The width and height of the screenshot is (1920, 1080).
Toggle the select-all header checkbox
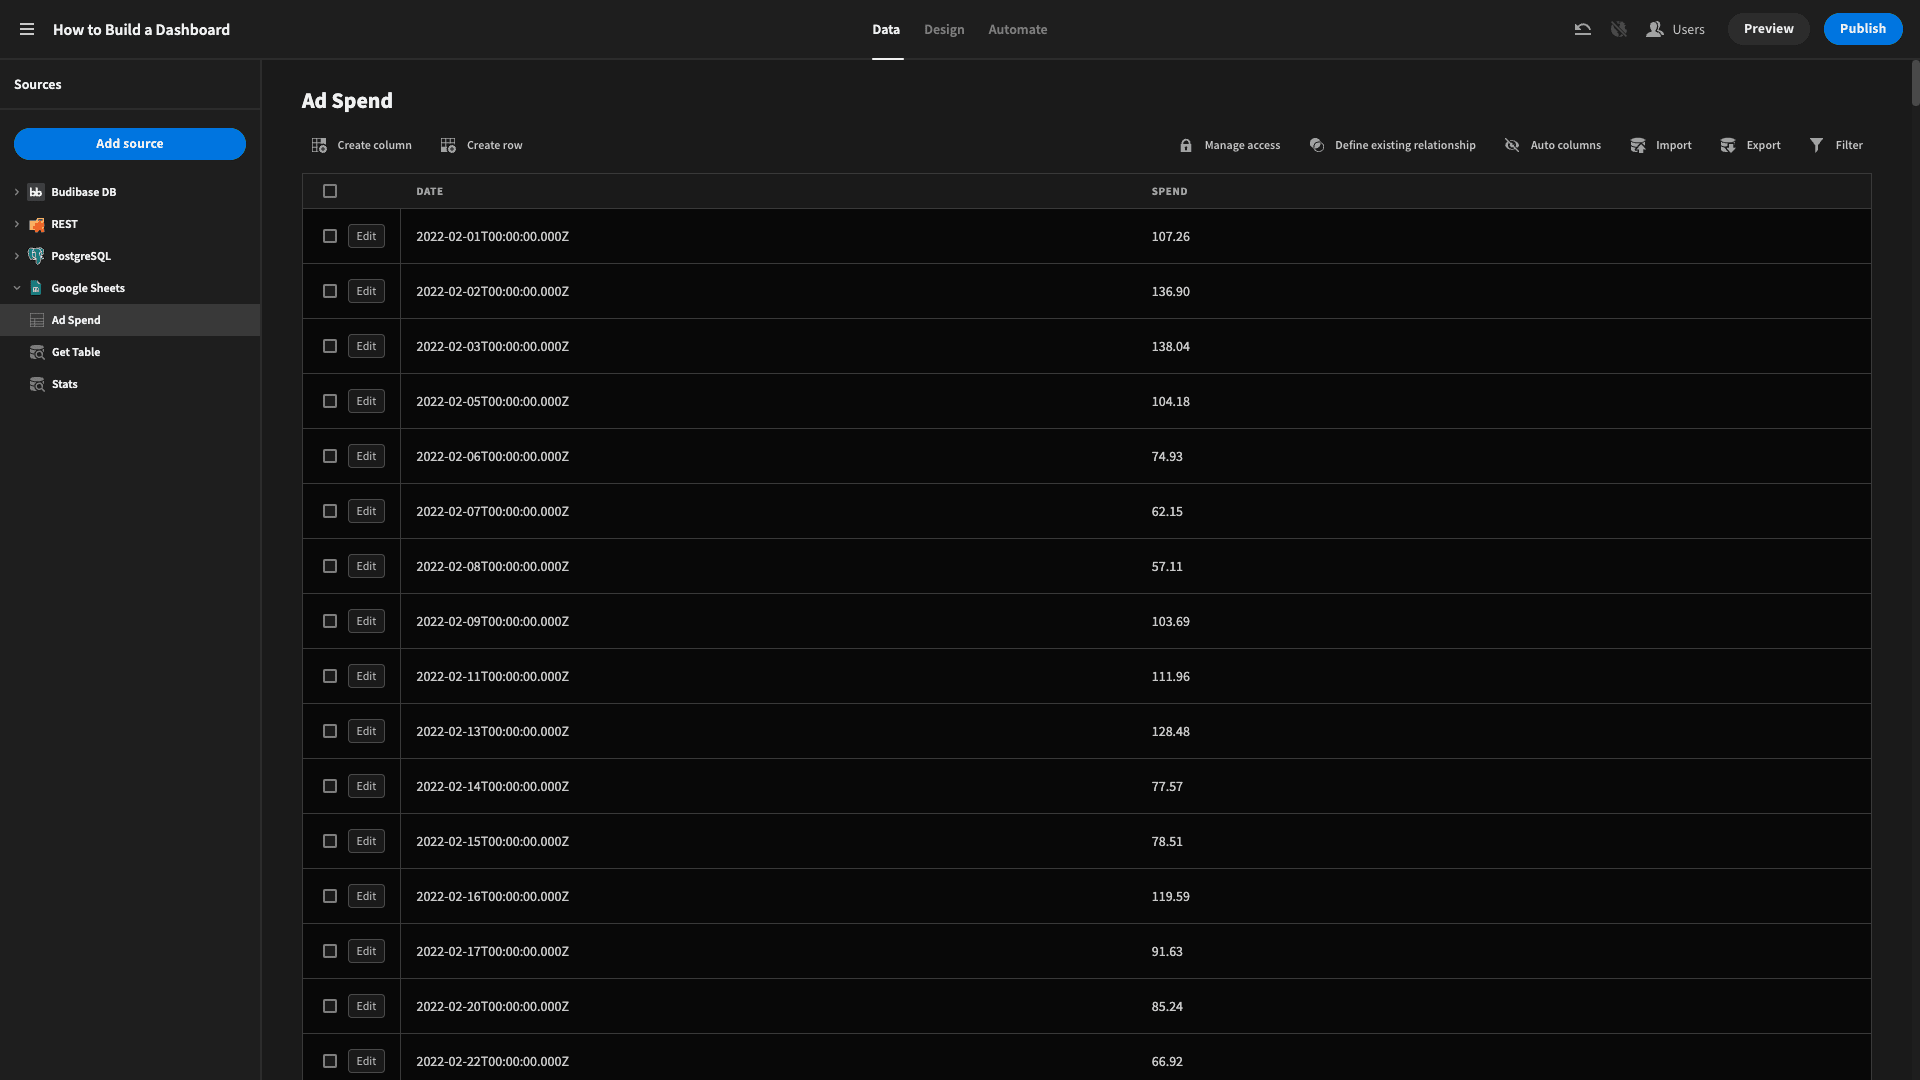tap(330, 191)
